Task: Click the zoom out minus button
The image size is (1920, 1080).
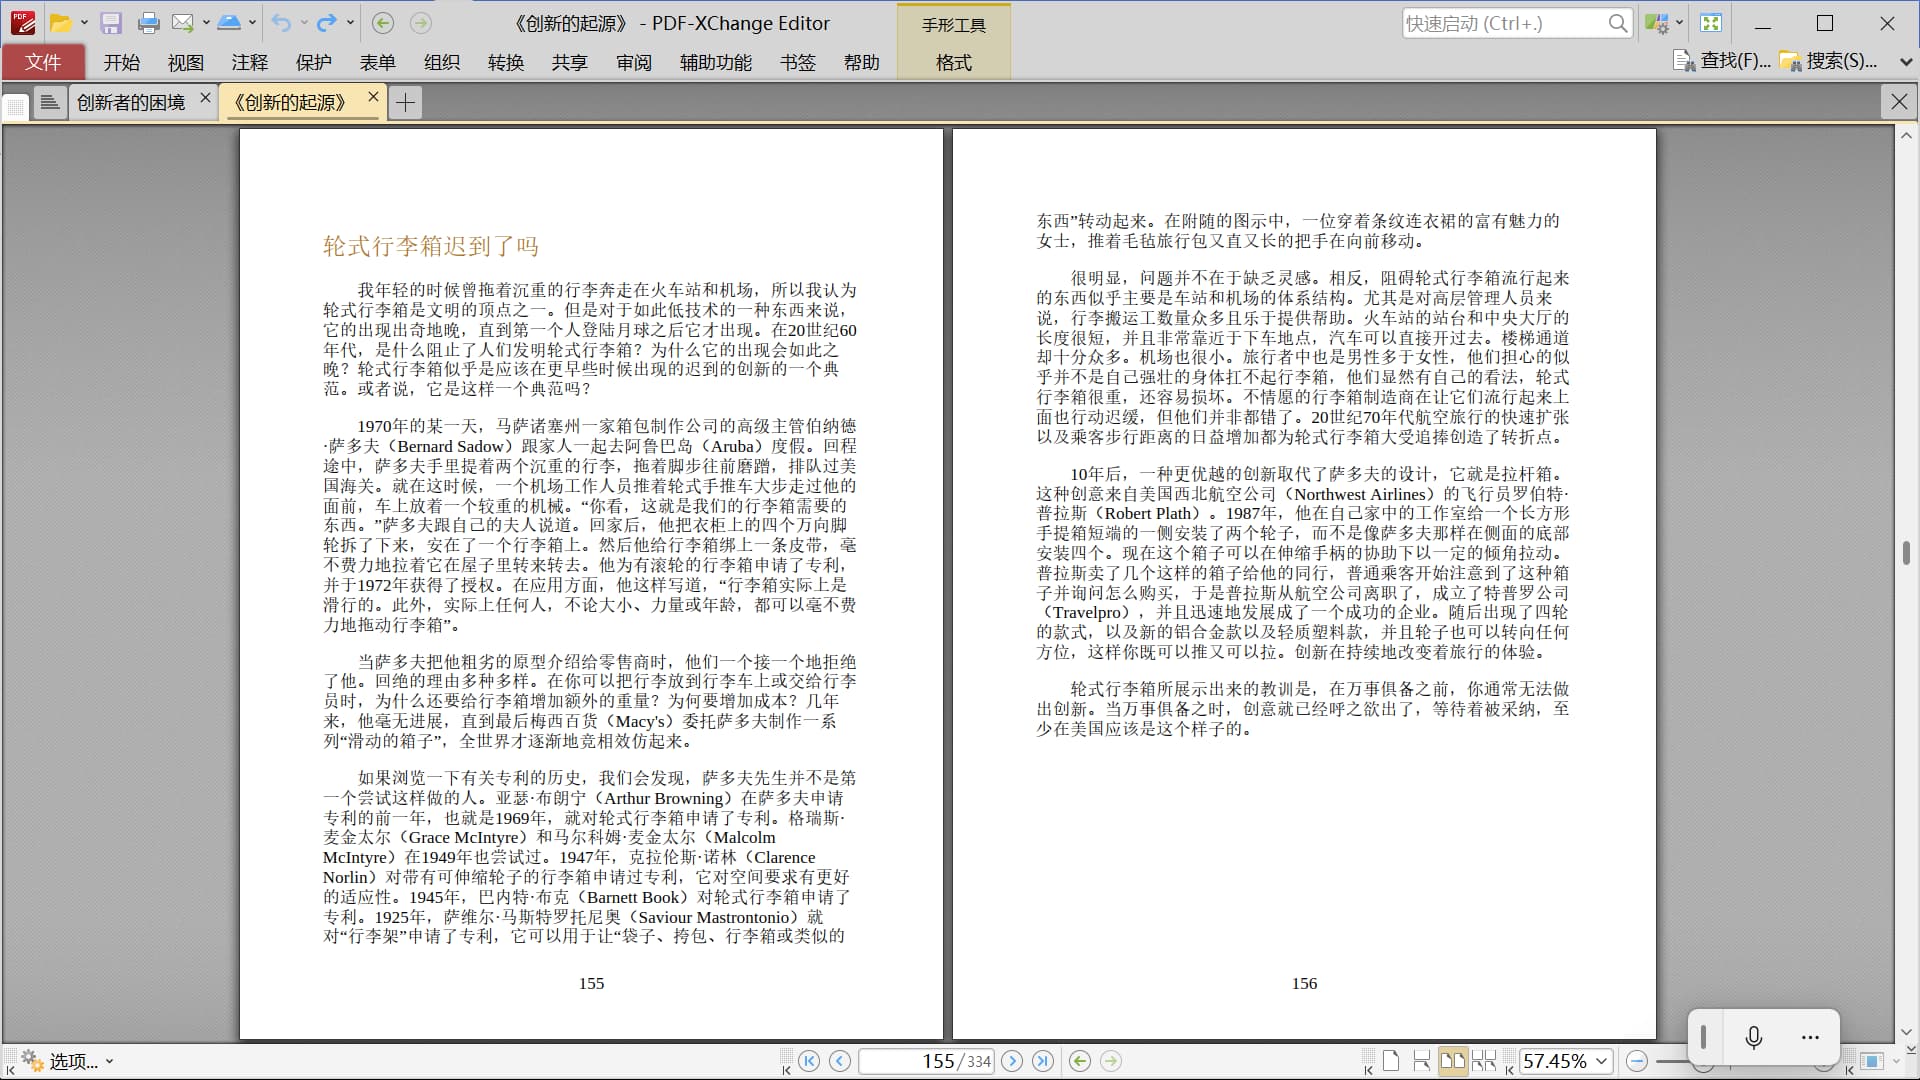Action: (x=1637, y=1061)
